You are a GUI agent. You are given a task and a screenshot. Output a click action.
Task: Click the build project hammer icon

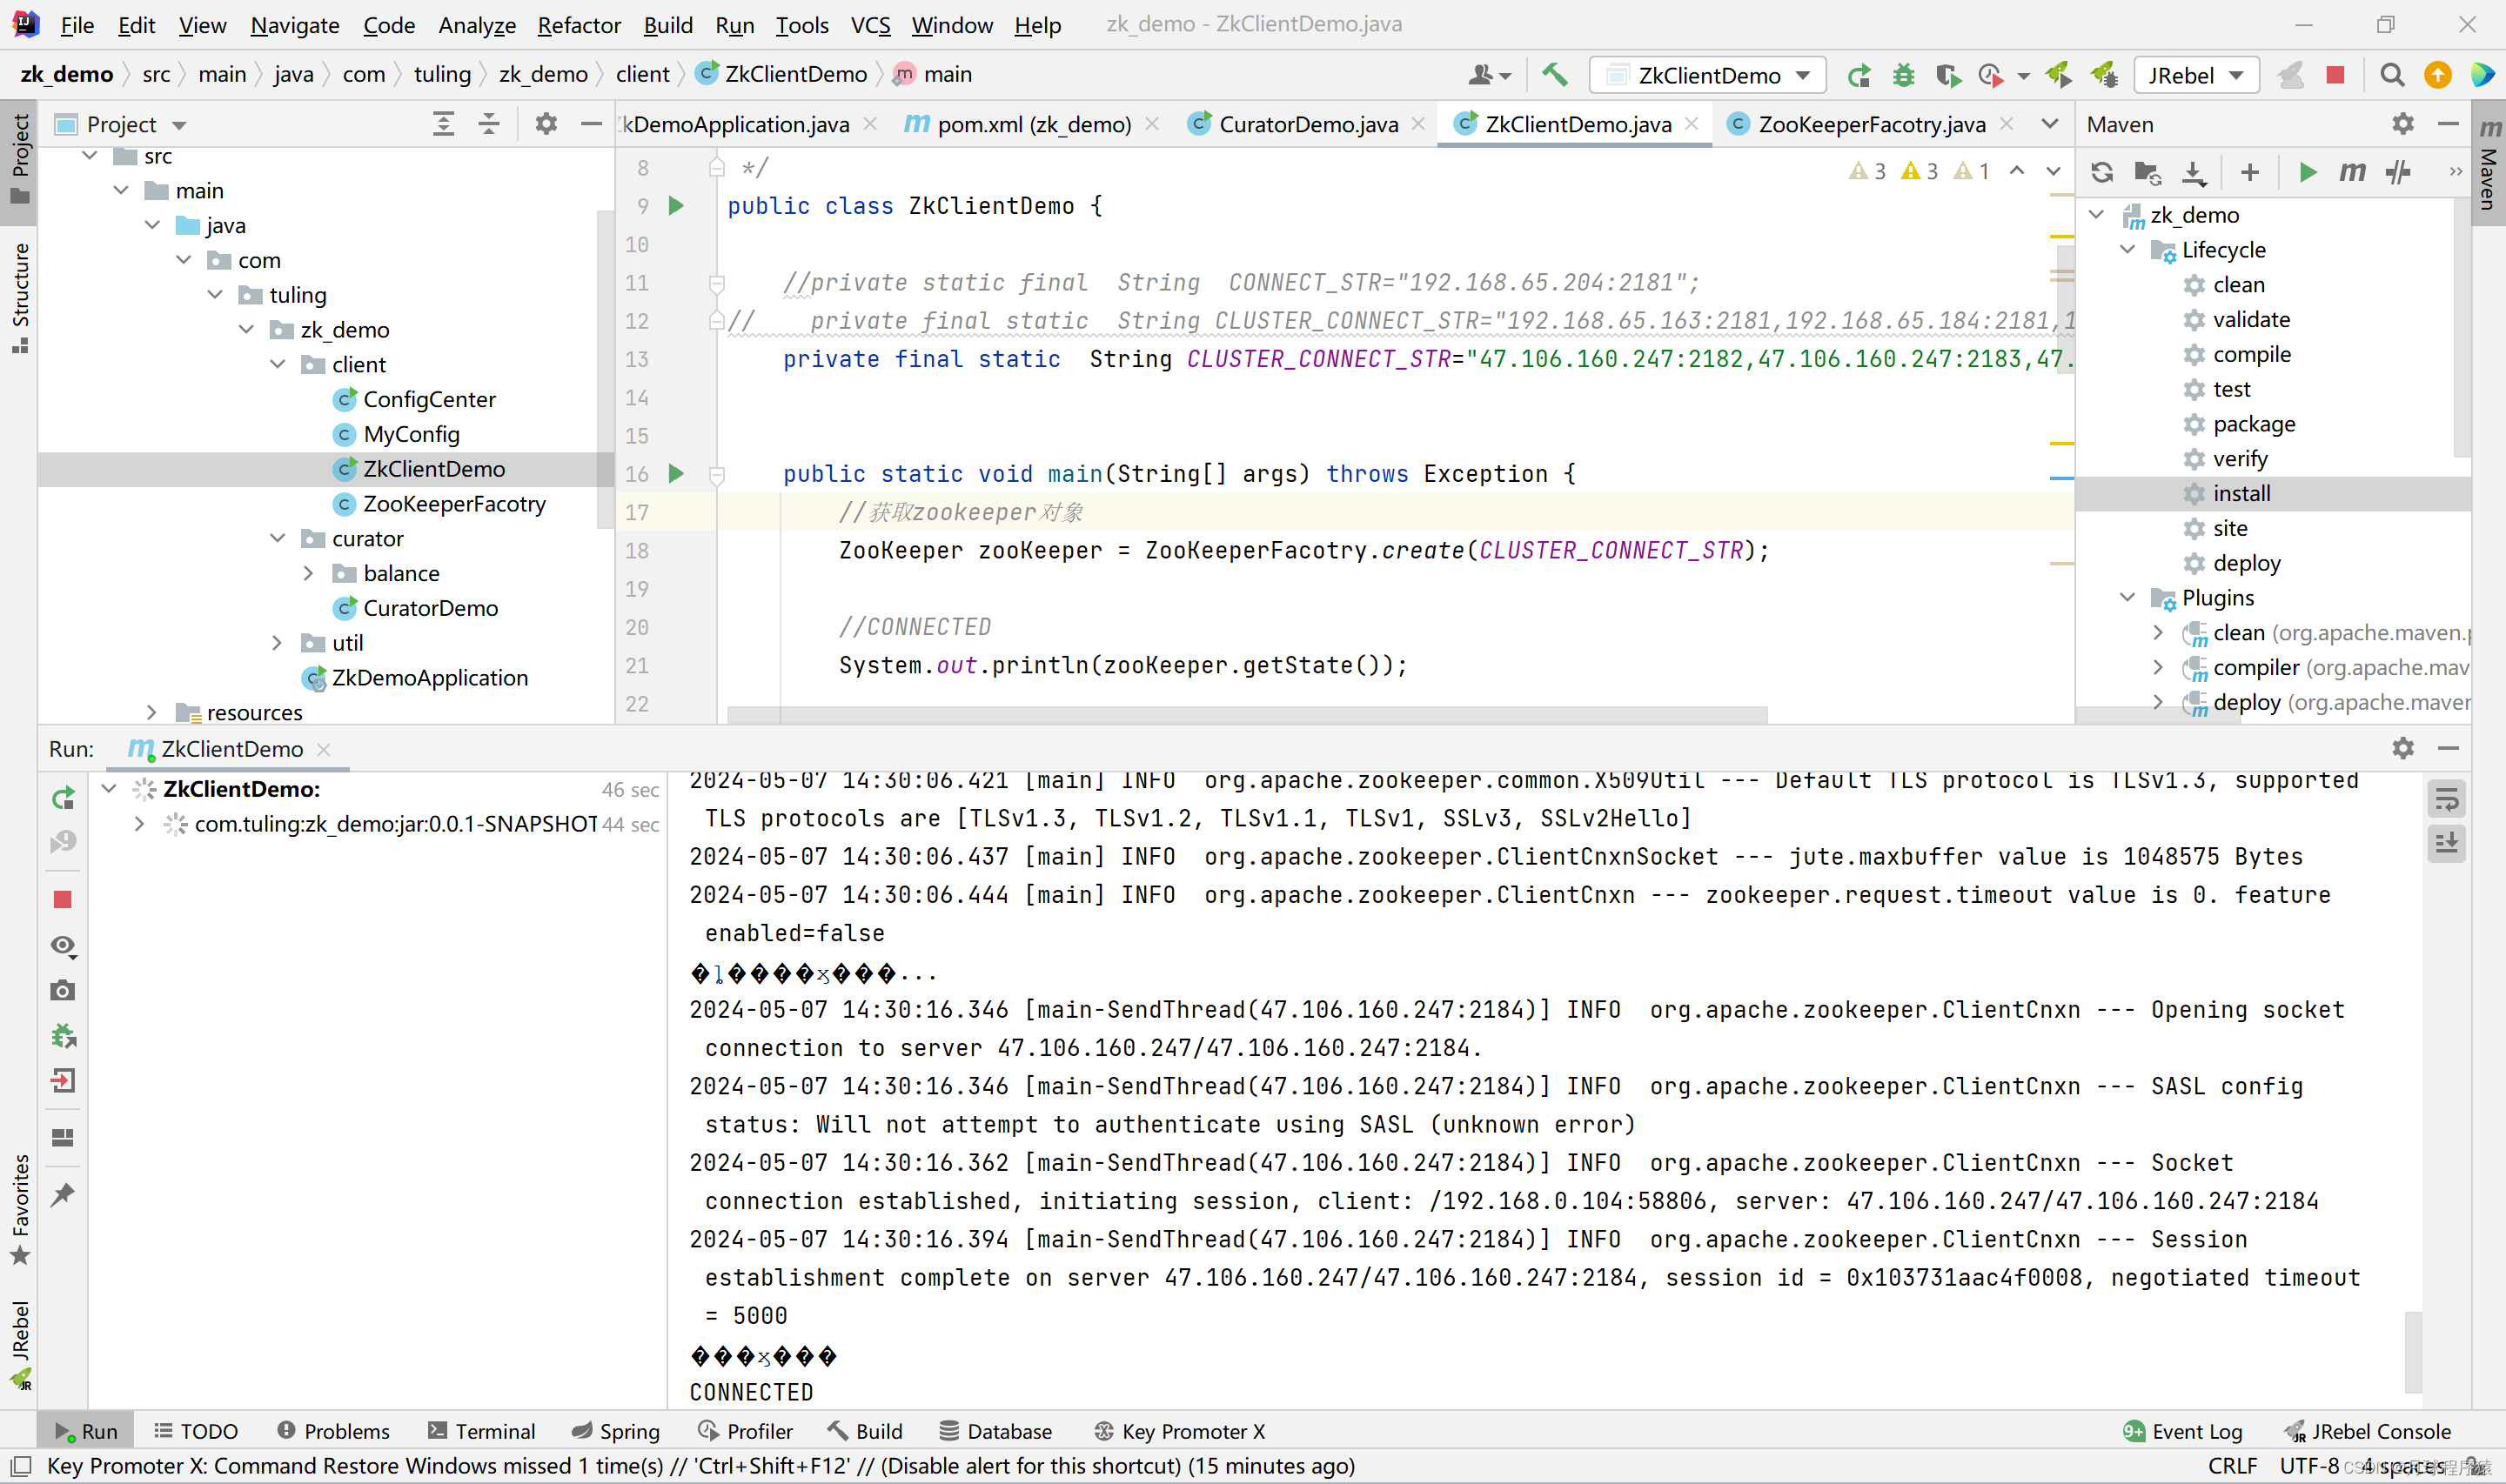(x=1550, y=74)
